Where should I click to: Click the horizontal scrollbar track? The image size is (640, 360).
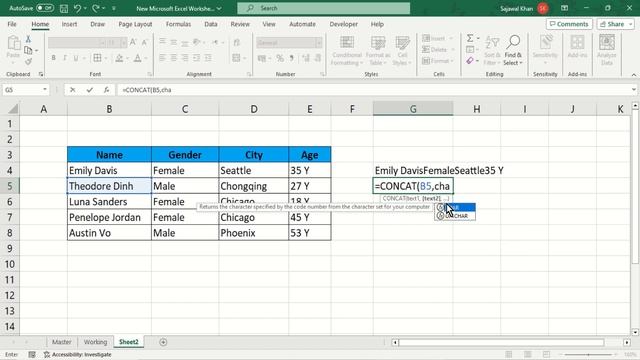501,342
